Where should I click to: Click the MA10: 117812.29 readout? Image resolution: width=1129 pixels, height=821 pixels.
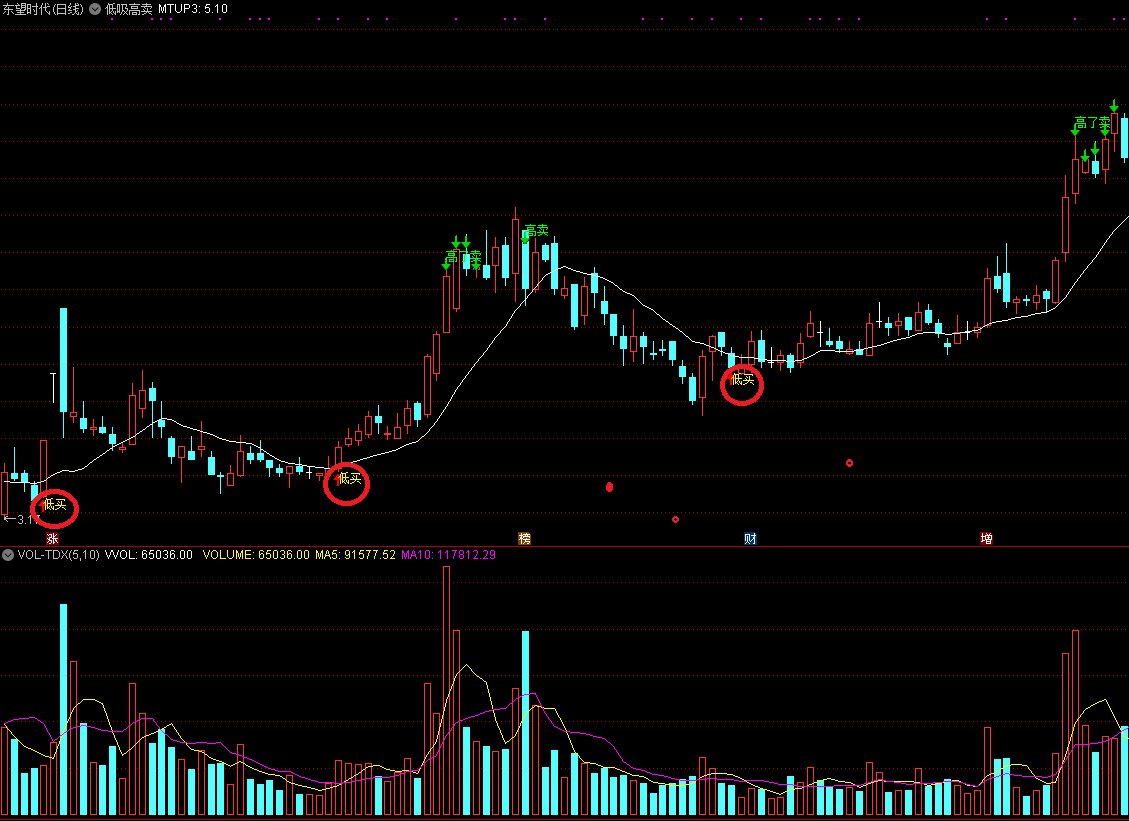point(449,555)
